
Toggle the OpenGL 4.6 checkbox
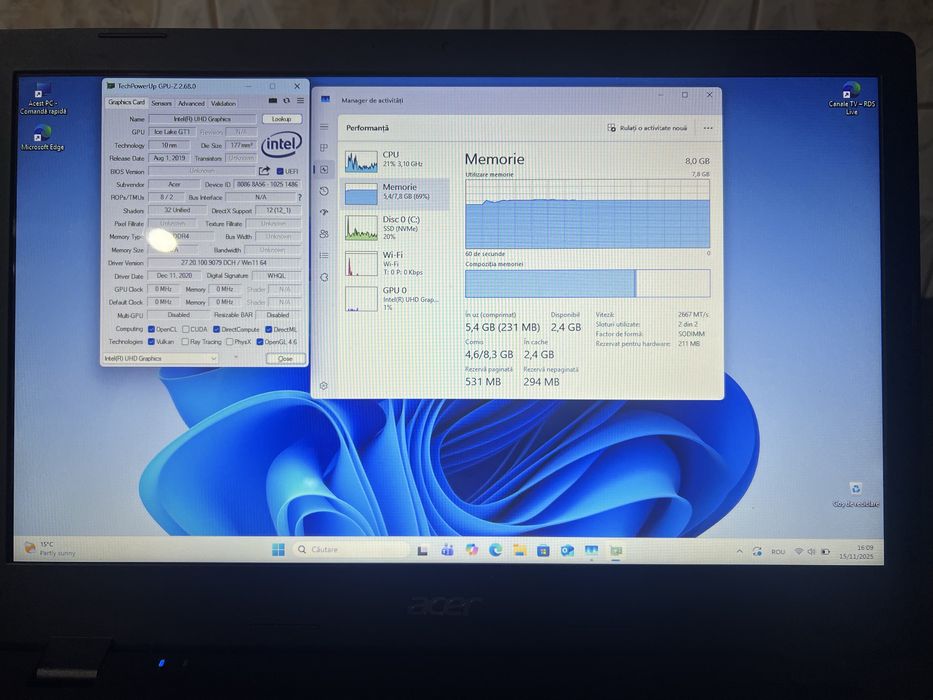pos(260,342)
